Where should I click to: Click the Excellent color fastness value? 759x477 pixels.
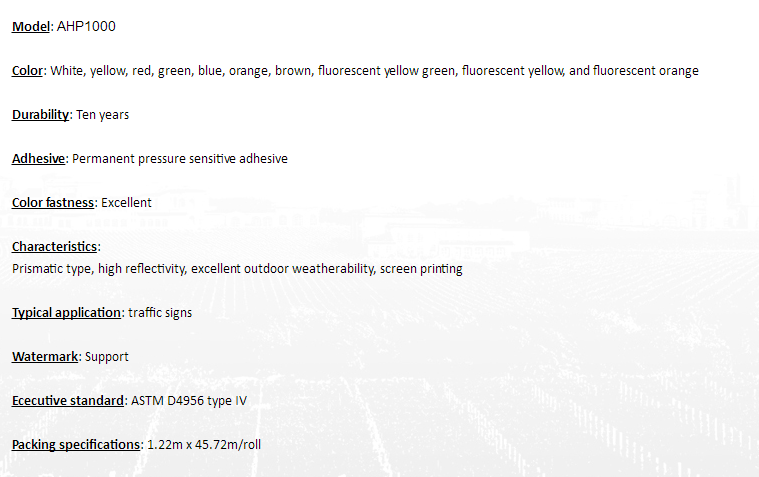pyautogui.click(x=126, y=202)
